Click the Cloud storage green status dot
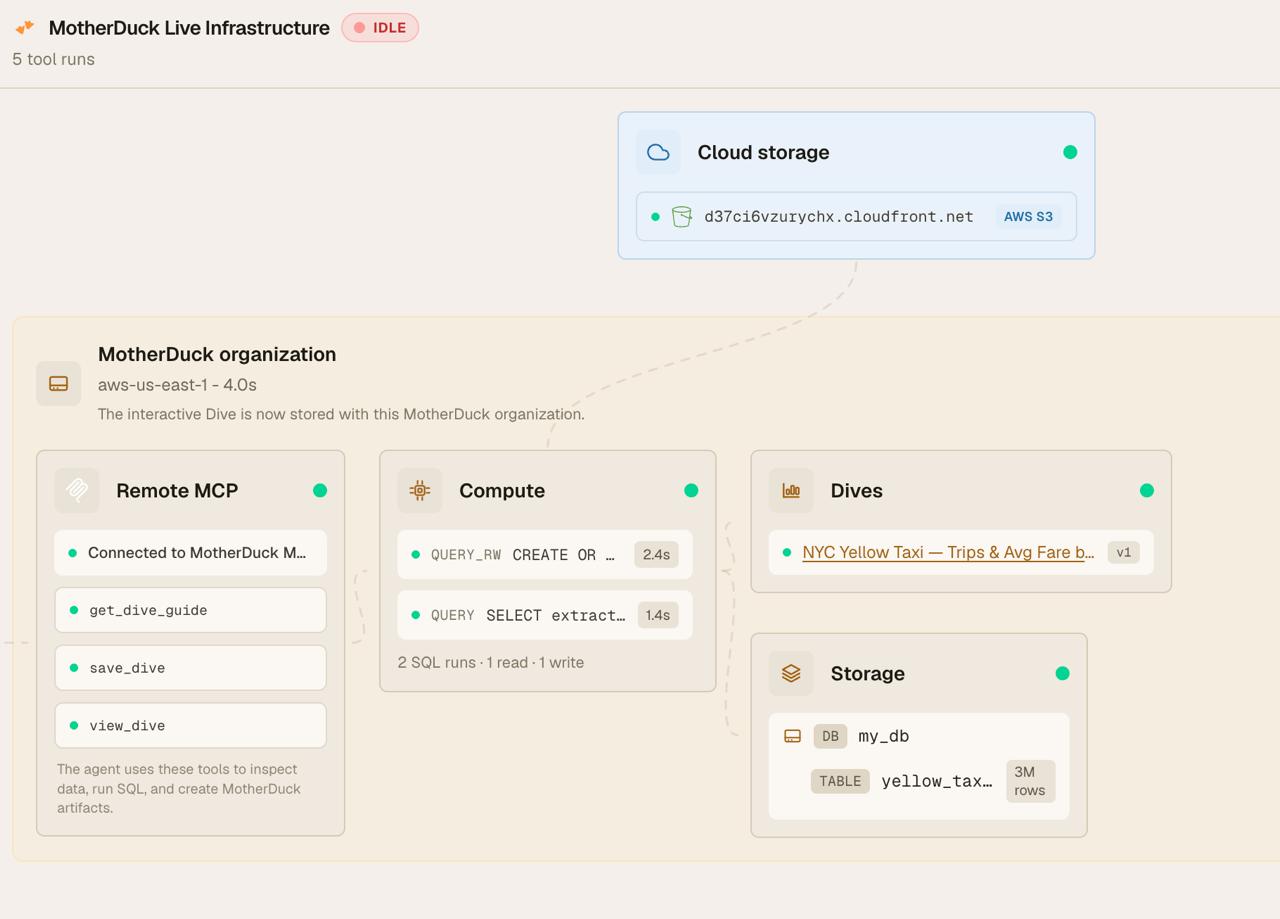This screenshot has height=919, width=1280. [x=1070, y=152]
